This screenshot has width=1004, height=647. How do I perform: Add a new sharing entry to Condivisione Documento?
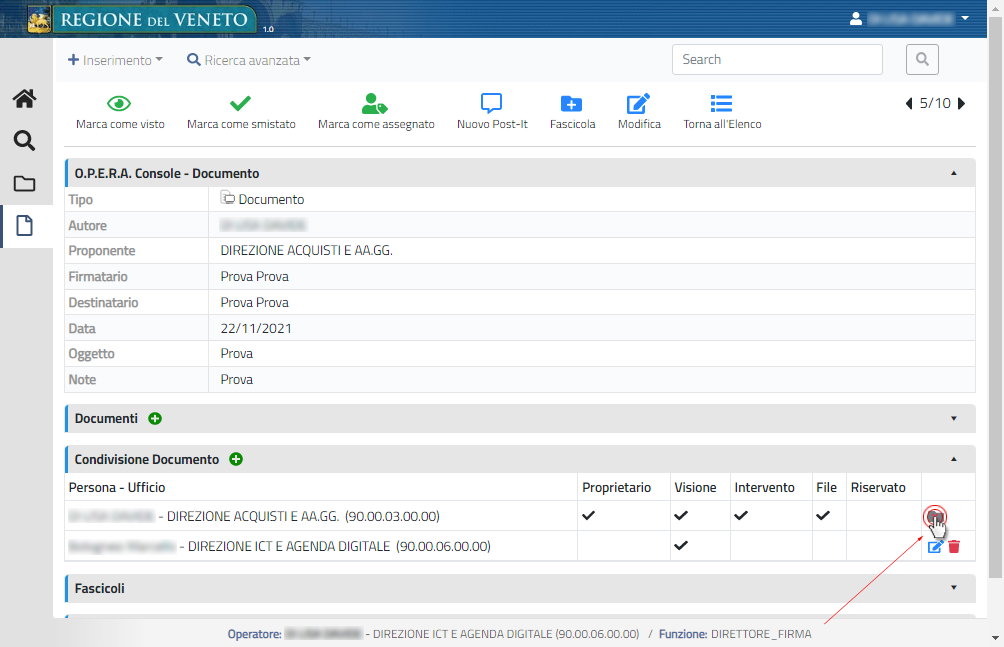click(x=236, y=460)
